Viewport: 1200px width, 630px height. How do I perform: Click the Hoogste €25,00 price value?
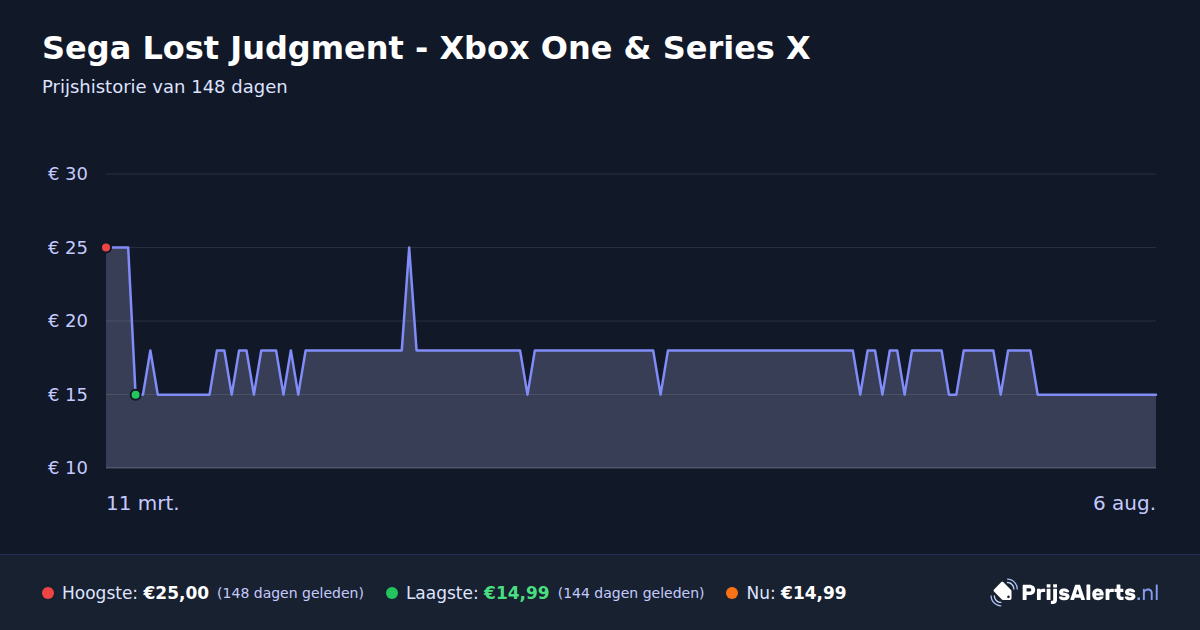(176, 593)
